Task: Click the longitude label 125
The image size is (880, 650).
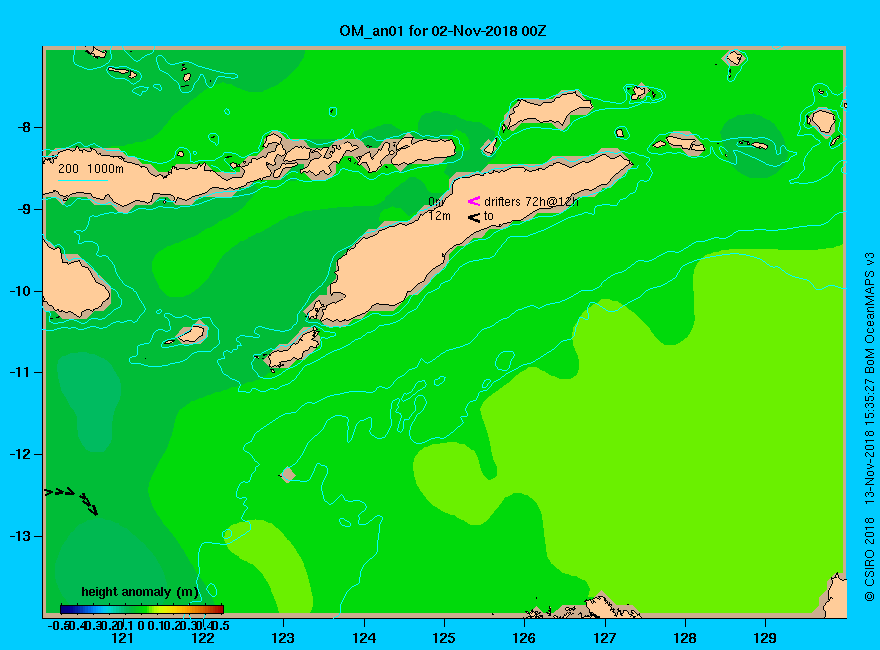Action: click(x=444, y=638)
